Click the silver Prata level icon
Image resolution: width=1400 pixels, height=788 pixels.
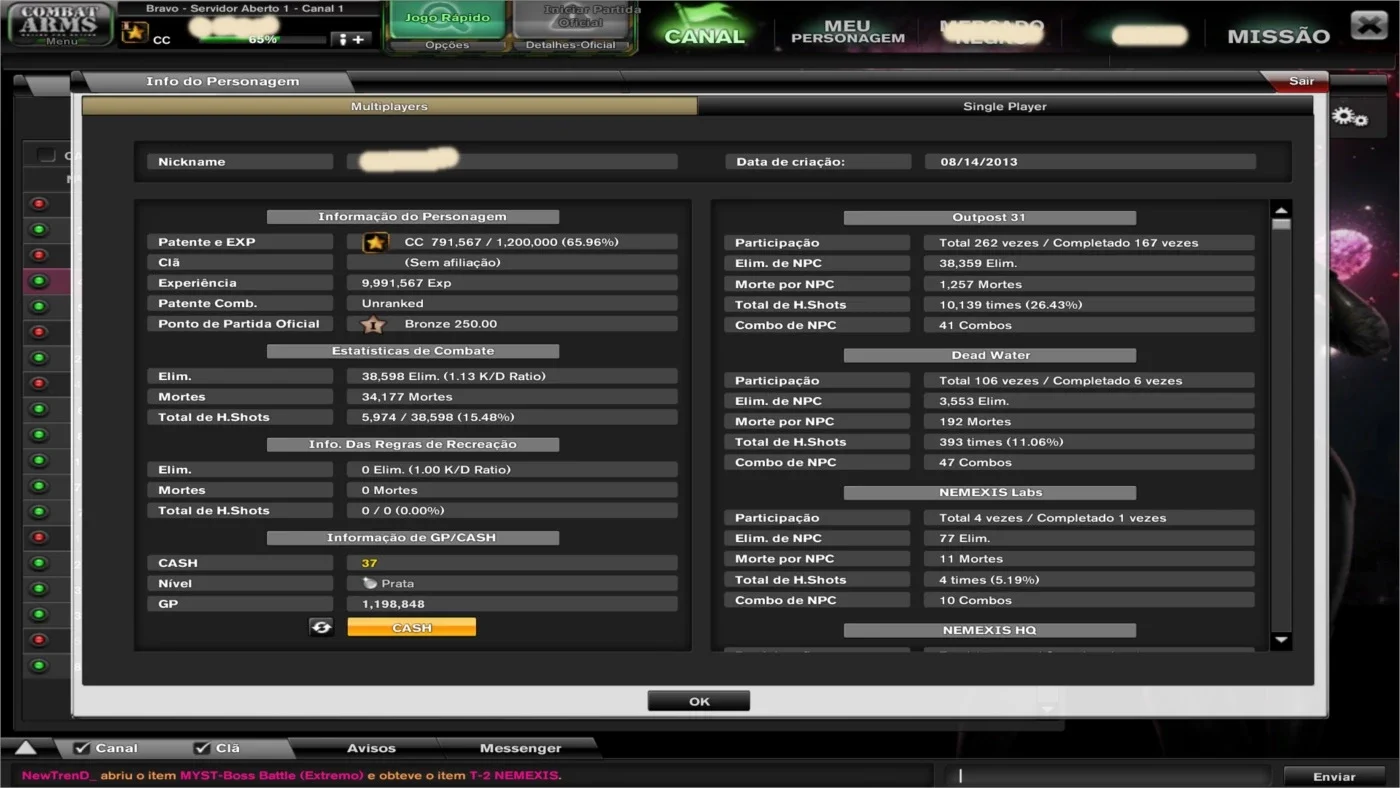click(370, 583)
